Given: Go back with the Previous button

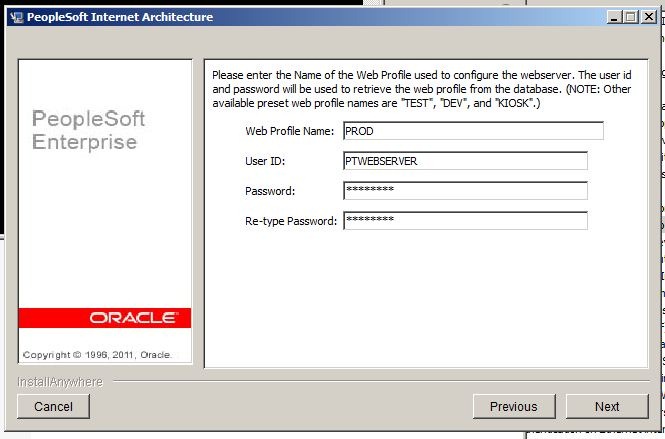Looking at the screenshot, I should pyautogui.click(x=513, y=406).
